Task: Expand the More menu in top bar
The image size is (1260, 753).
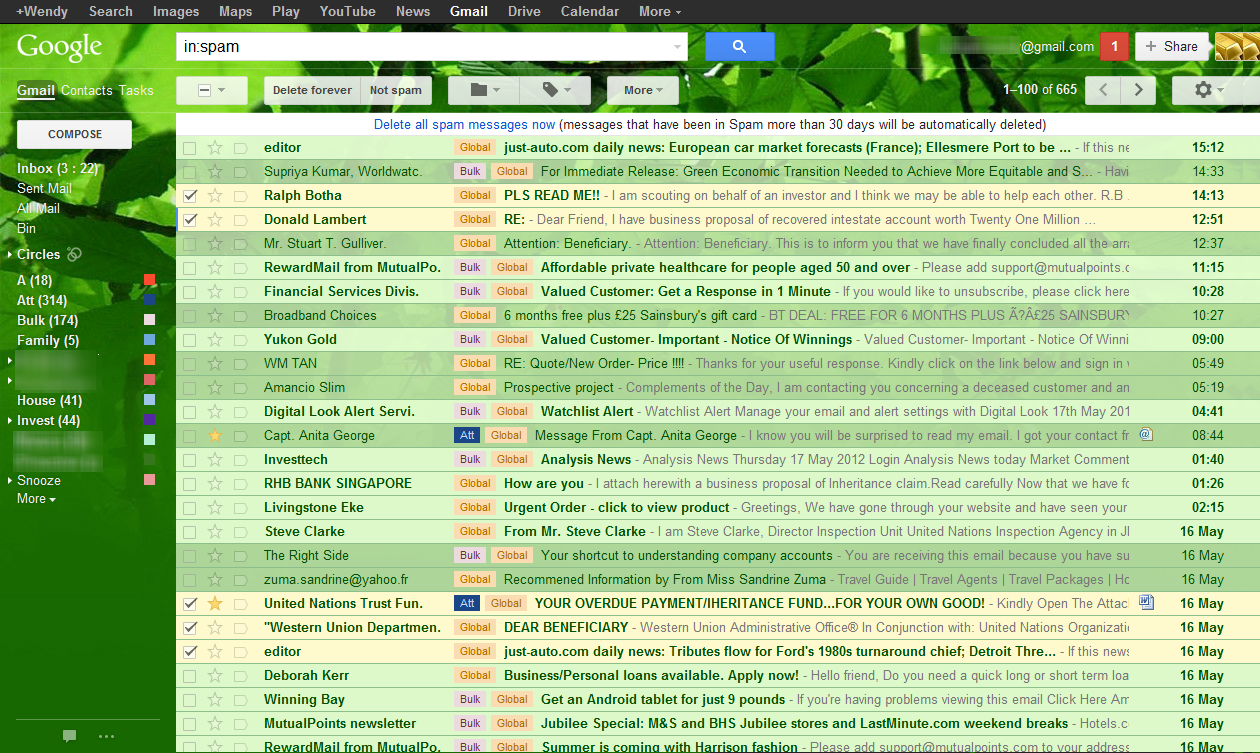Action: pos(660,11)
